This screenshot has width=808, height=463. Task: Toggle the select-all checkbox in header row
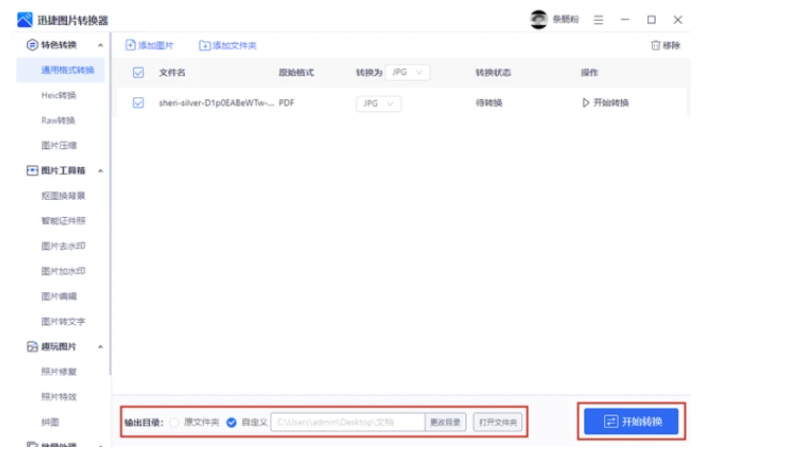139,73
